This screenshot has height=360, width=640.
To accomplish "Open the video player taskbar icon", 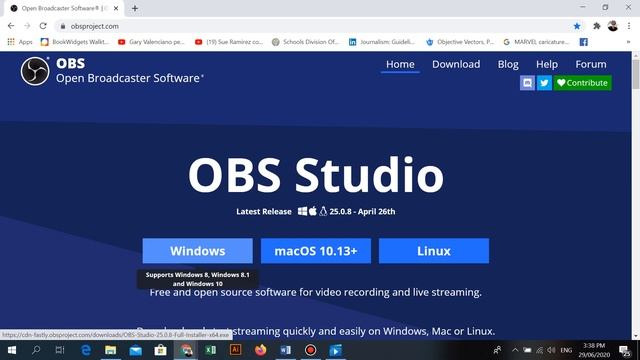I will click(336, 350).
